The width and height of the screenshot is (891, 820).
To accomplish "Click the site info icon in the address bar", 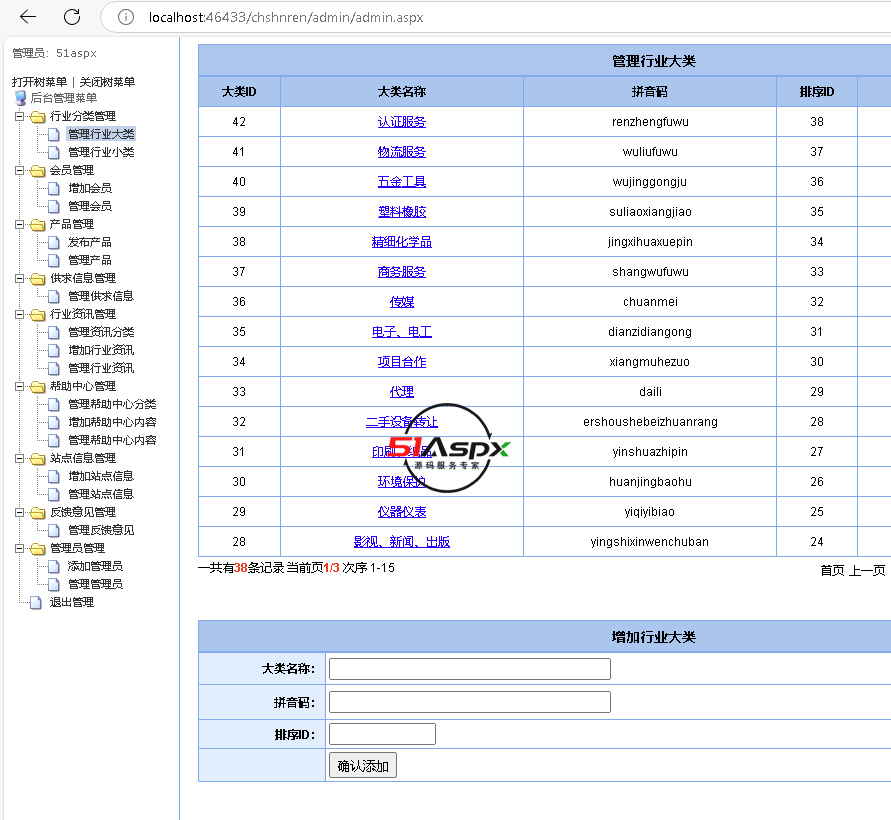I will coord(126,18).
